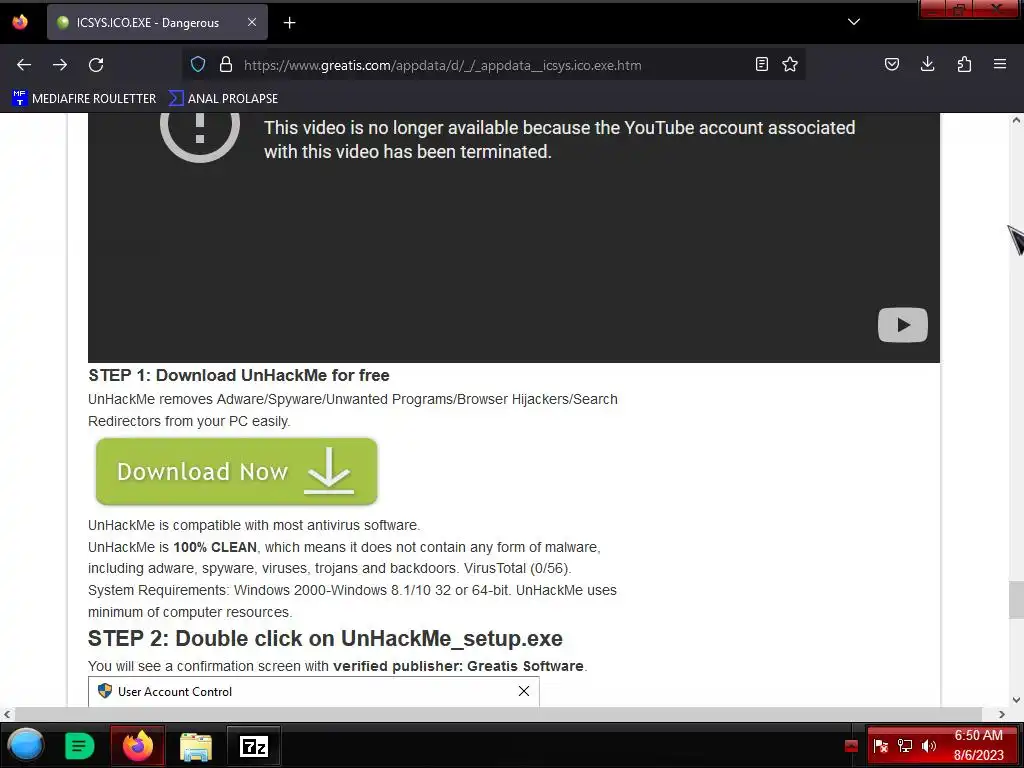Open 7-Zip from the taskbar

(254, 746)
